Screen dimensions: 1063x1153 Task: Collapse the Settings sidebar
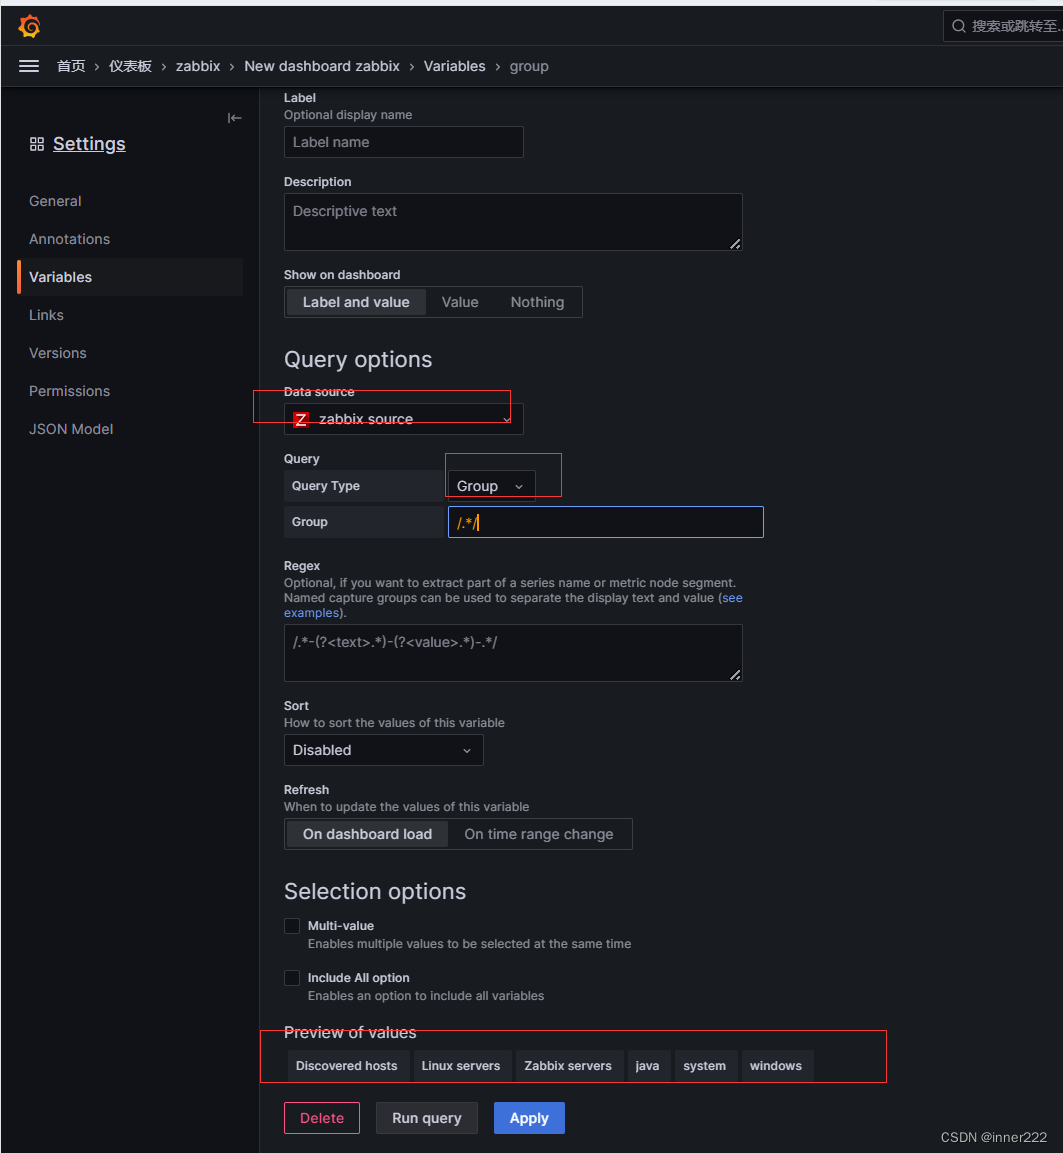[x=234, y=118]
